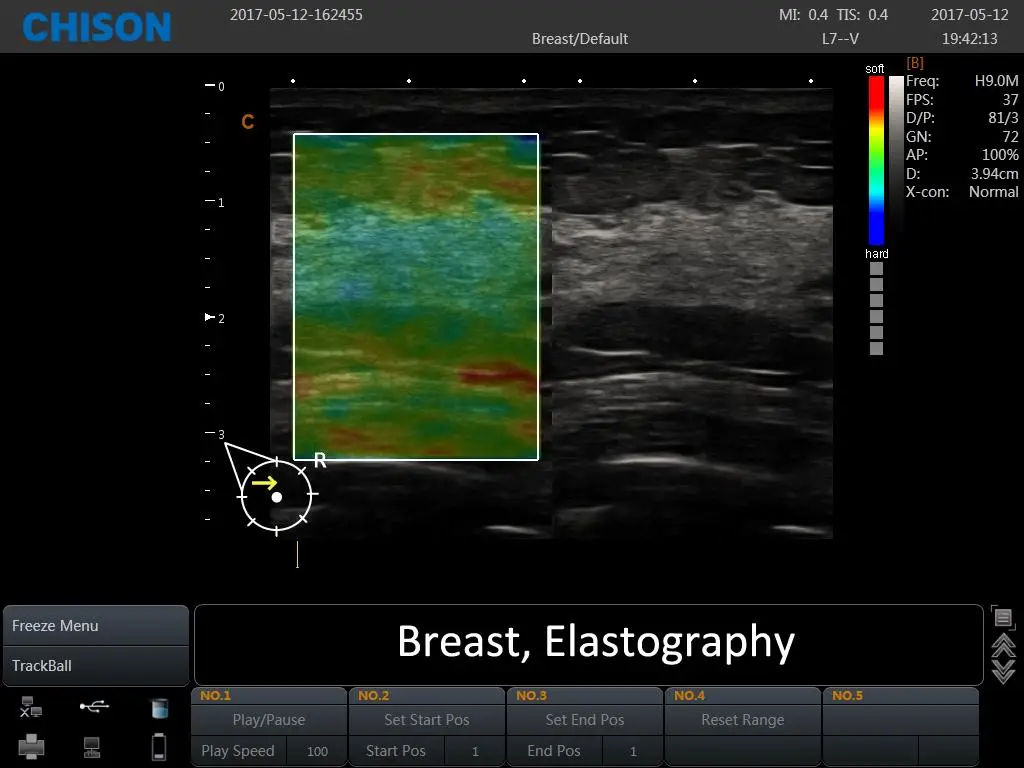The width and height of the screenshot is (1024, 768).
Task: Click the Set End Pos button
Action: [x=584, y=719]
